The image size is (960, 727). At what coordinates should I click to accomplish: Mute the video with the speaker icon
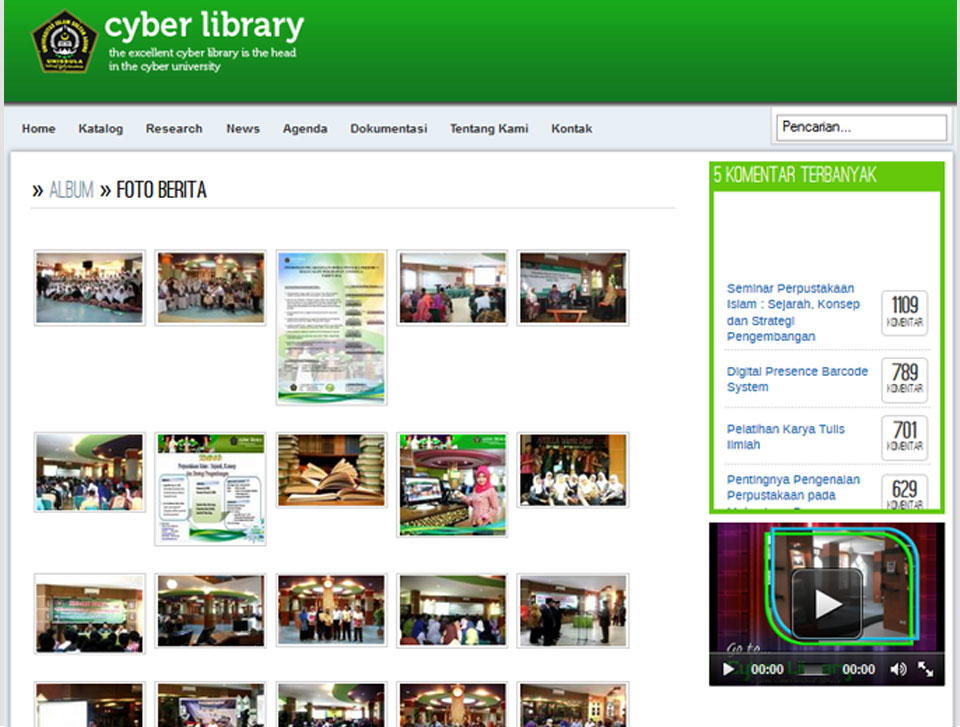click(x=898, y=669)
